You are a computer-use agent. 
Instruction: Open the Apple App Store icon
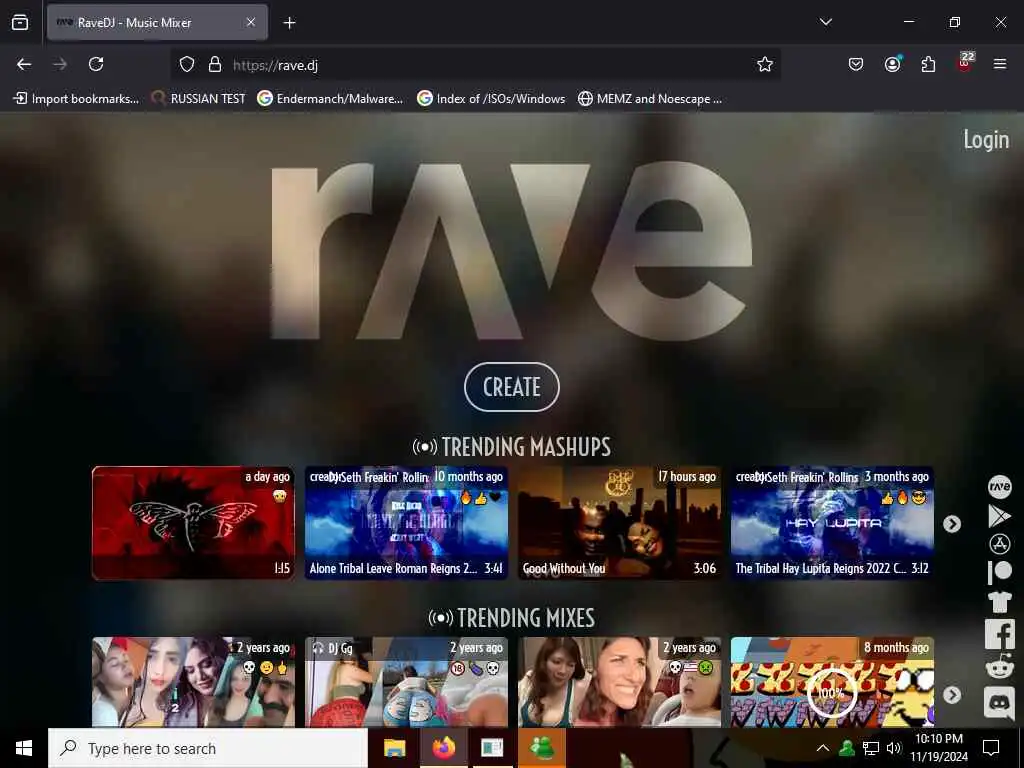point(999,544)
